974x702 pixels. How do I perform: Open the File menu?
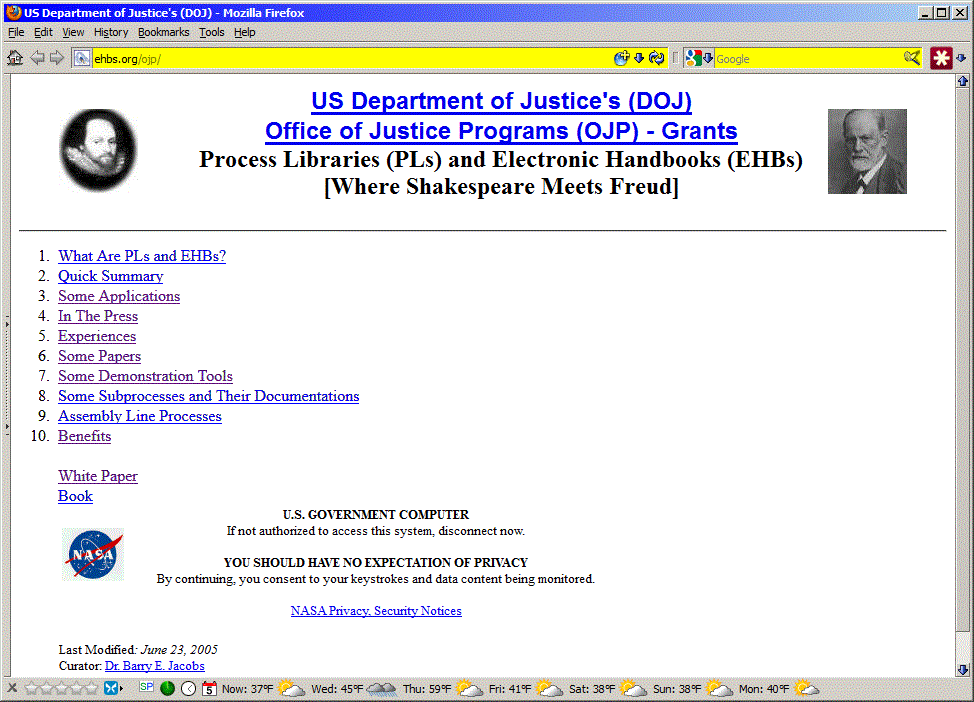tap(16, 32)
